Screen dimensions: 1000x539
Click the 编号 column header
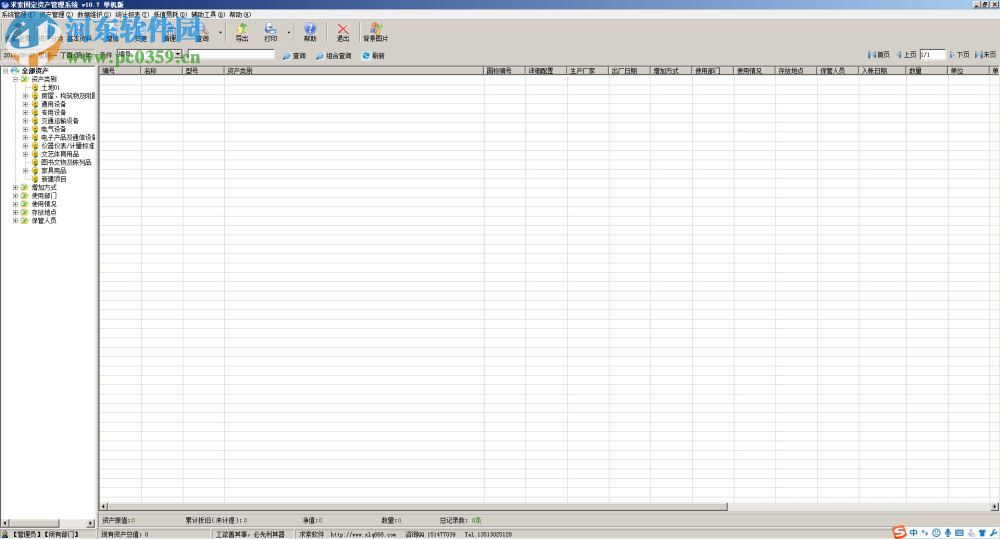tap(120, 71)
